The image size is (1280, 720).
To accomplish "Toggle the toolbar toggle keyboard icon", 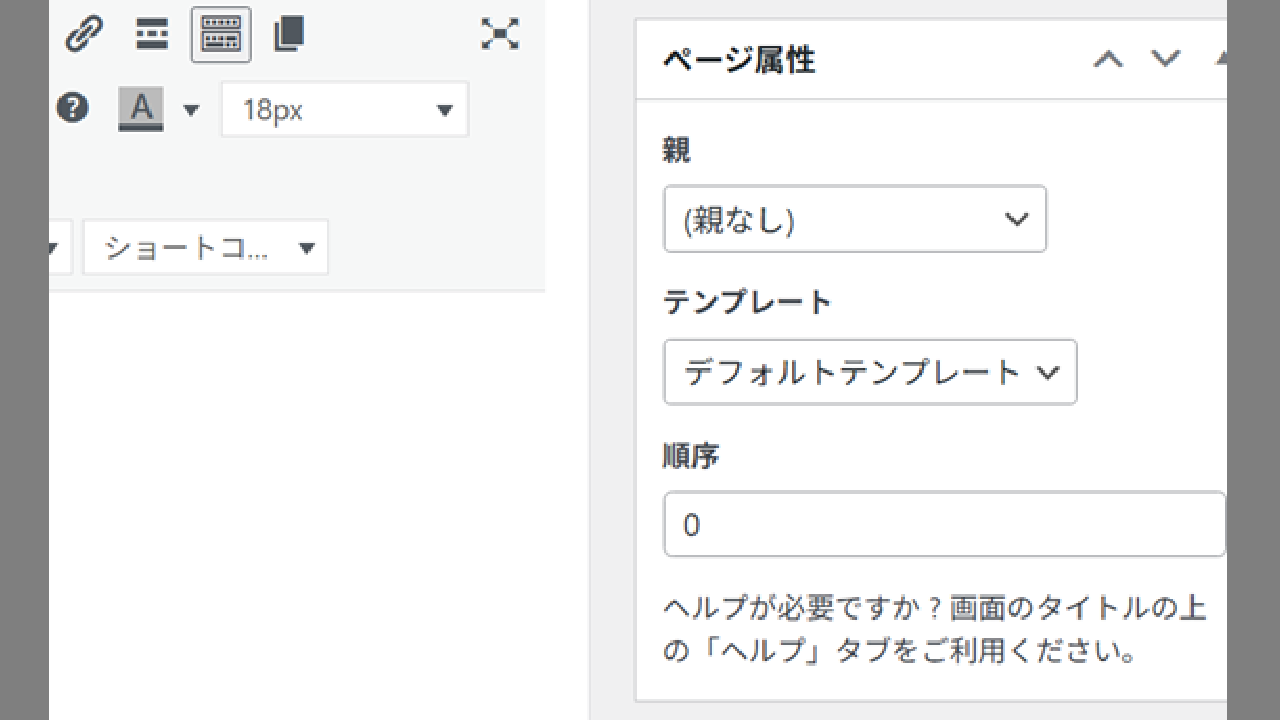I will point(221,35).
